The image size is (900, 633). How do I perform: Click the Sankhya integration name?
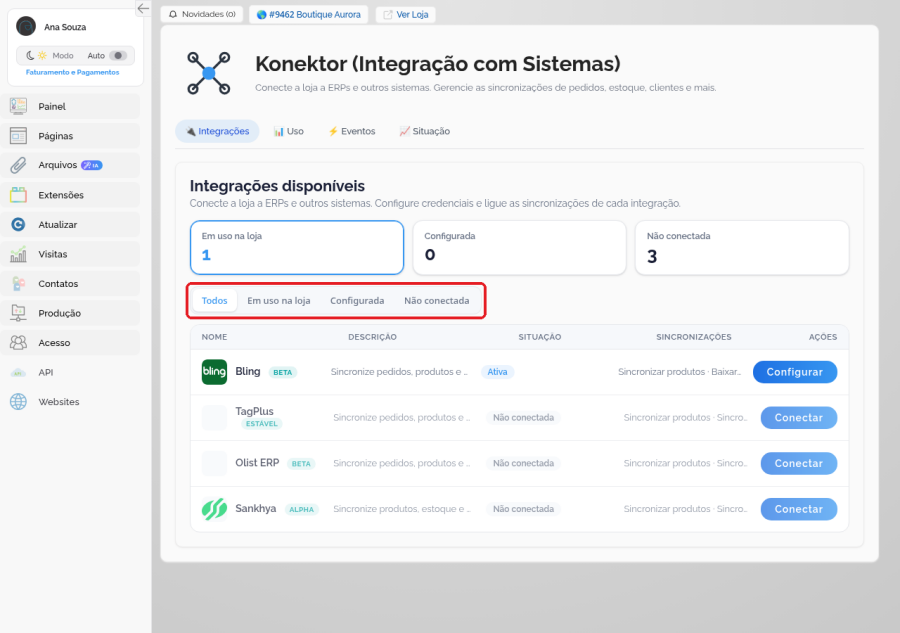coord(255,508)
